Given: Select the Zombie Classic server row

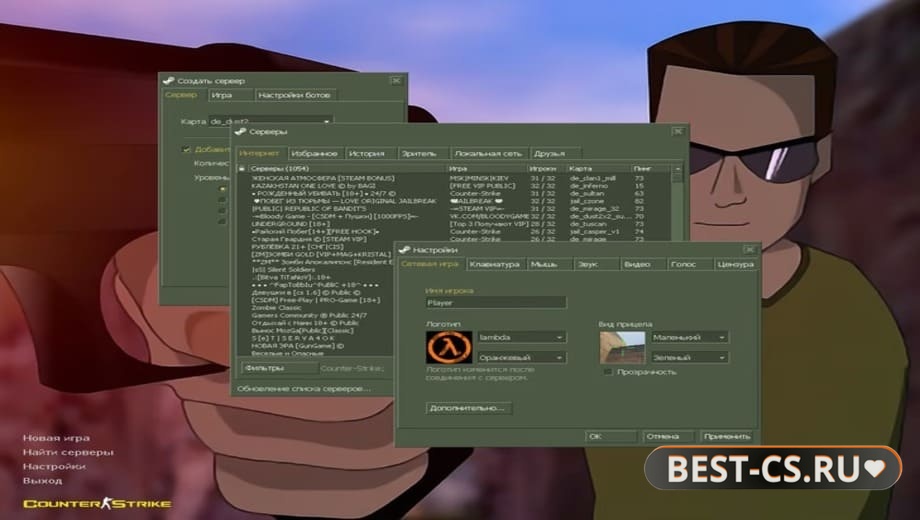Looking at the screenshot, I should (314, 308).
